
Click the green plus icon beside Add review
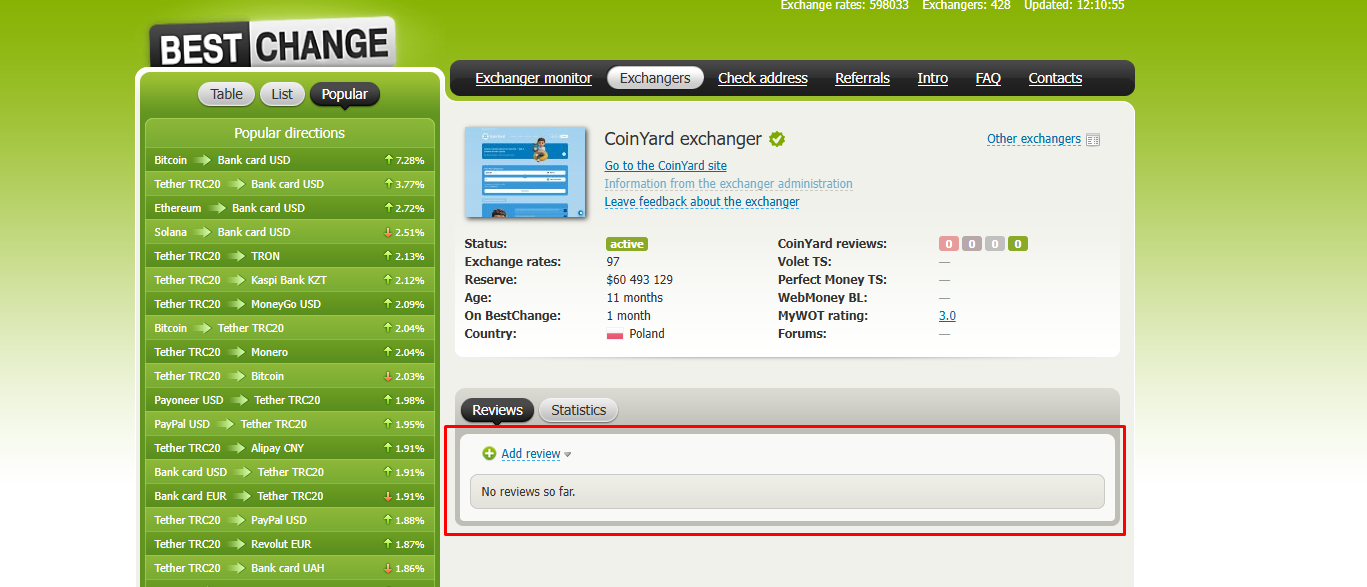[x=489, y=454]
